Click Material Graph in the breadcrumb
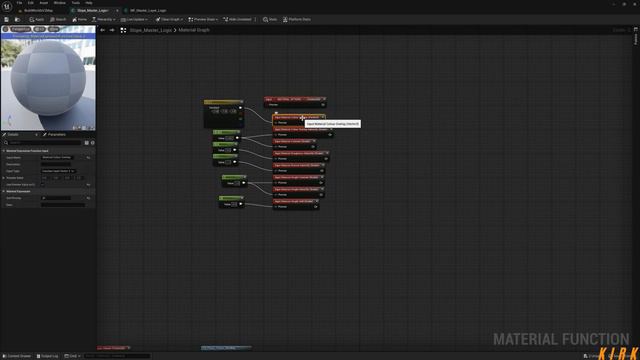The image size is (640, 360). pyautogui.click(x=194, y=30)
